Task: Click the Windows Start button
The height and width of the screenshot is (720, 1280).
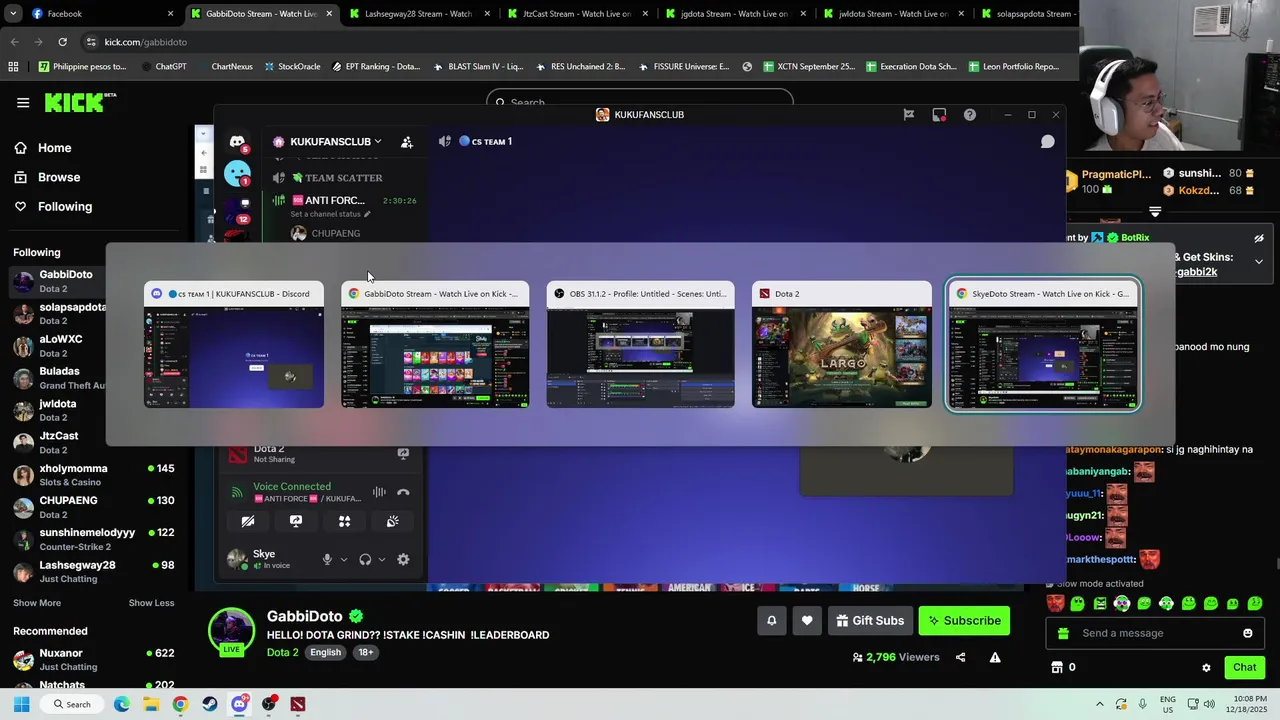Action: [x=21, y=704]
